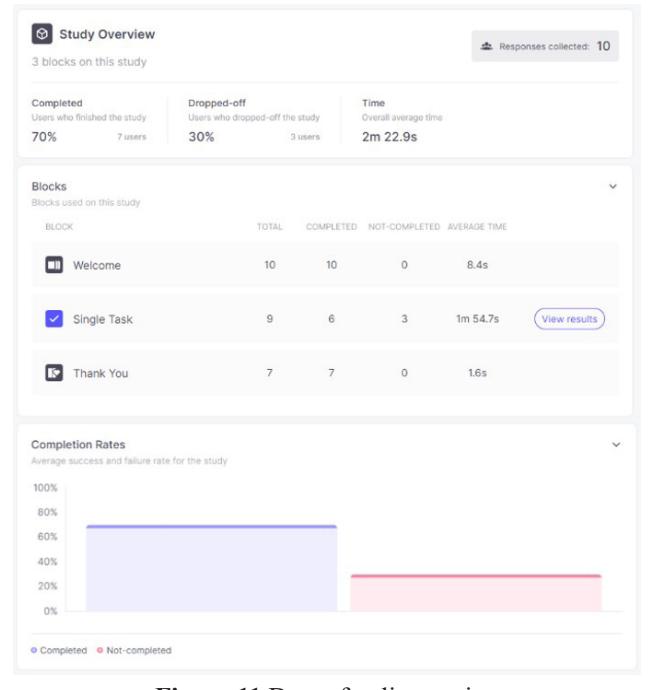The width and height of the screenshot is (654, 690).
Task: Toggle the Not-completed legend dot
Action: [100, 650]
